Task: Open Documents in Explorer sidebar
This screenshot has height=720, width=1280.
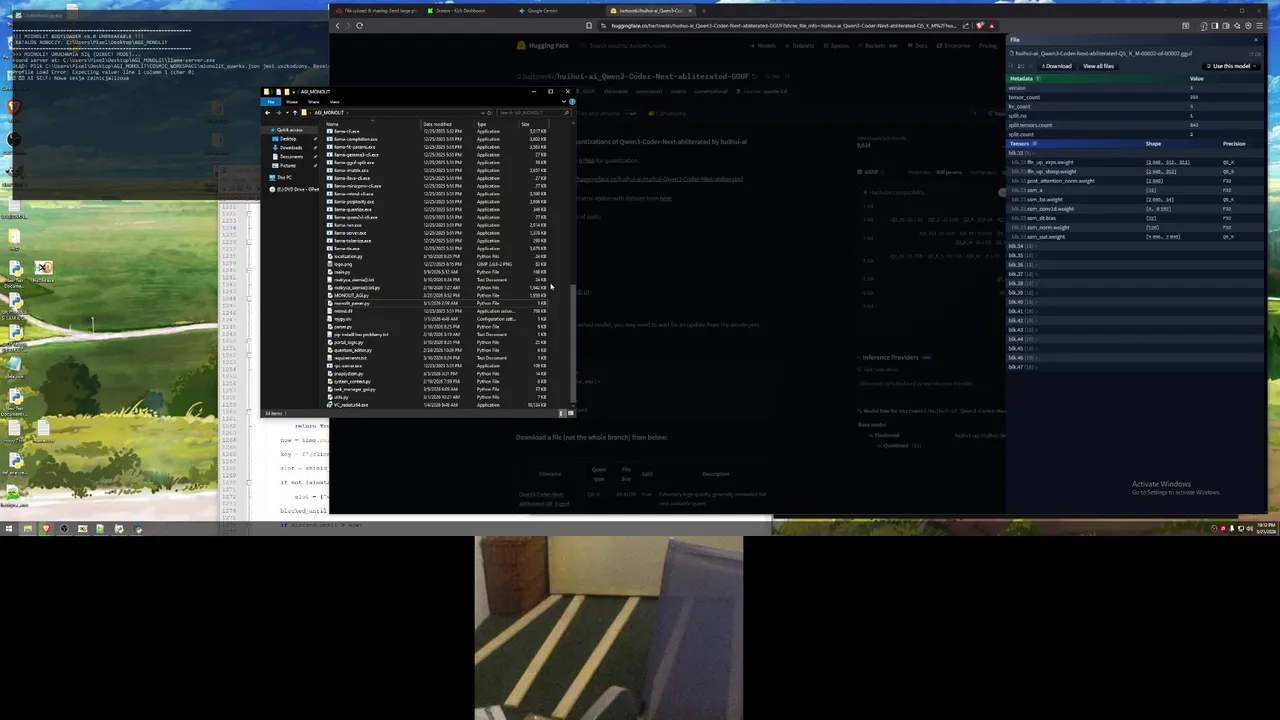Action: 291,157
